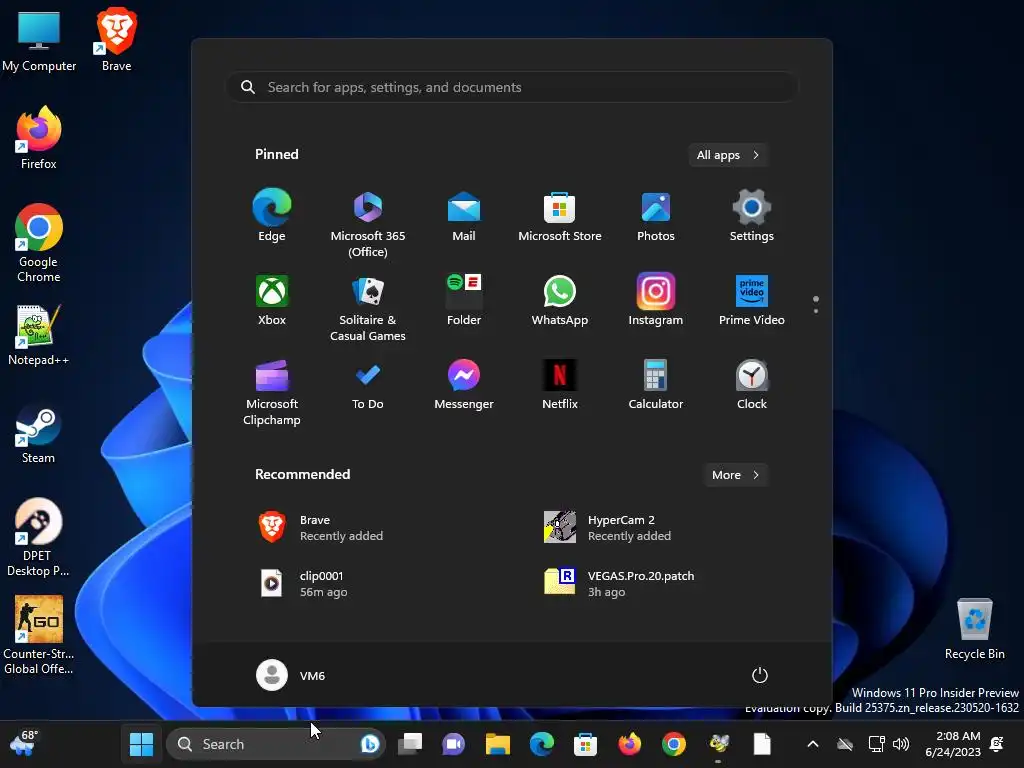
Task: Open the blank document taskbar icon
Action: pyautogui.click(x=762, y=744)
